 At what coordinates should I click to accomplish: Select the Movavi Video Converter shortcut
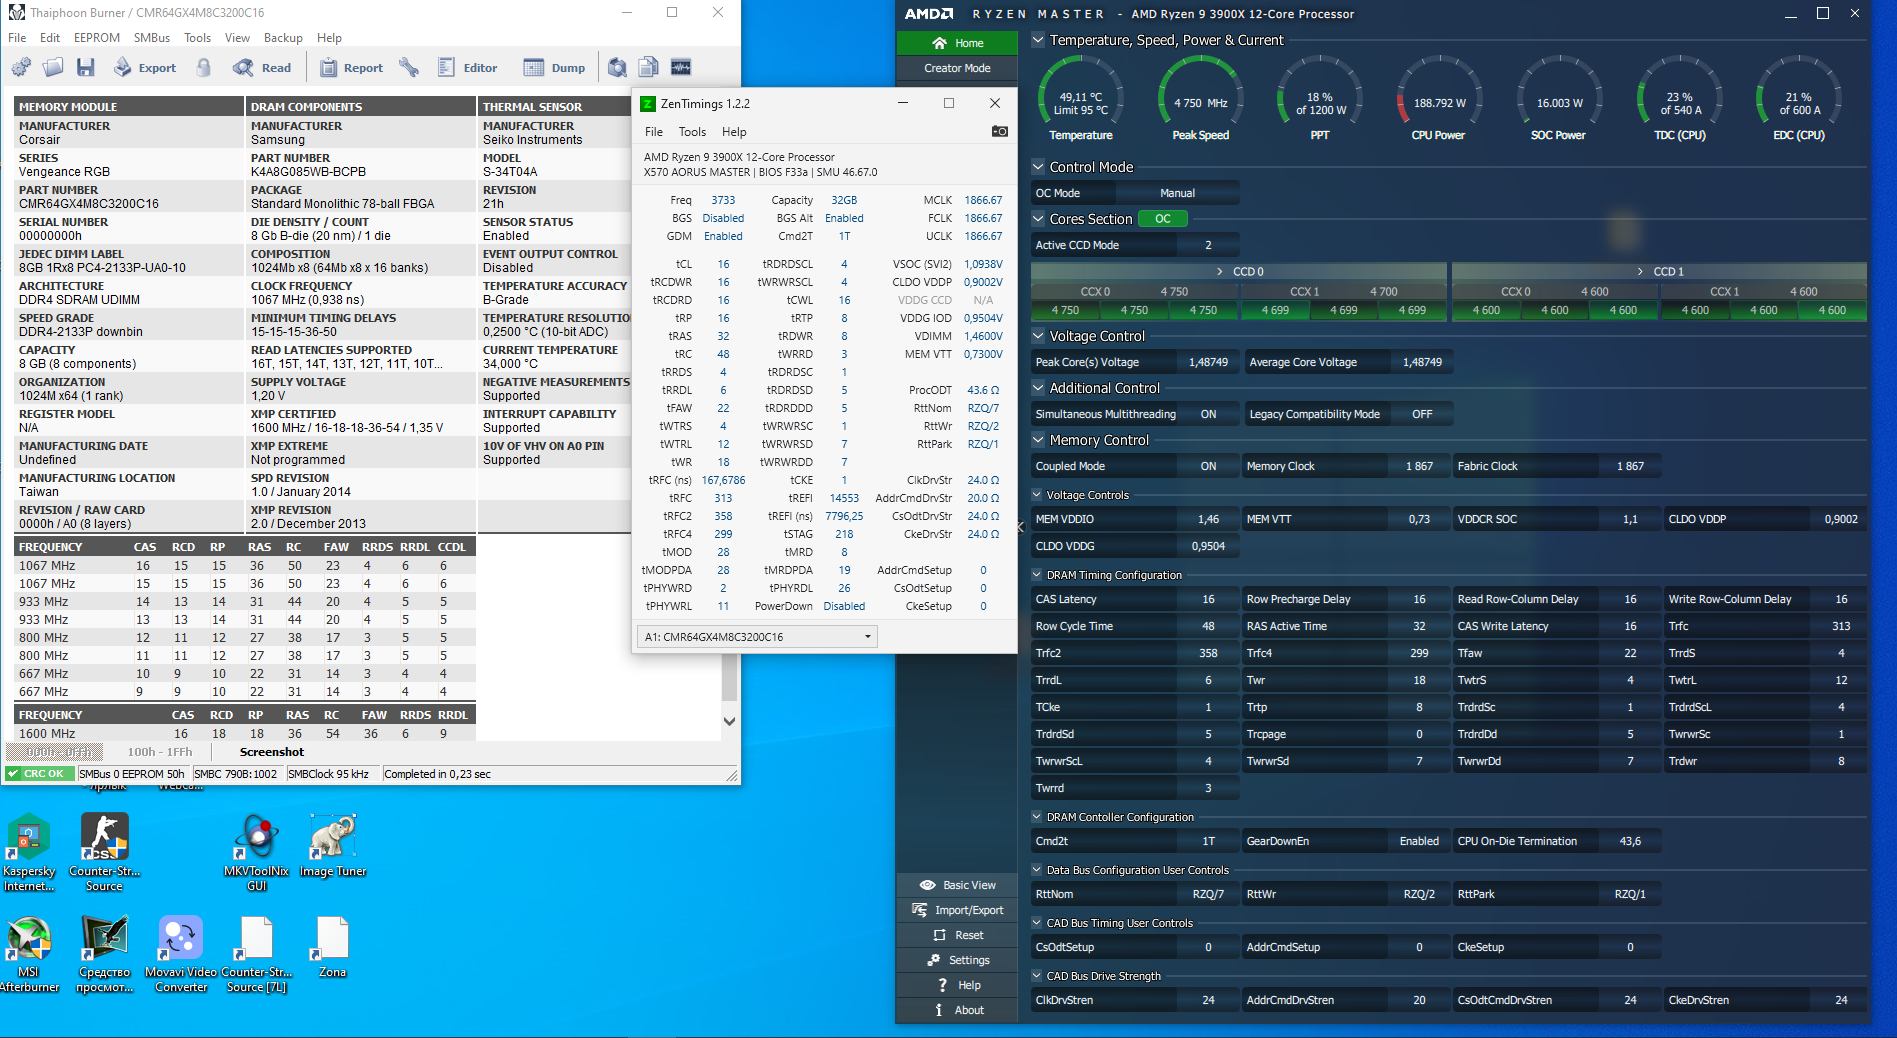181,954
